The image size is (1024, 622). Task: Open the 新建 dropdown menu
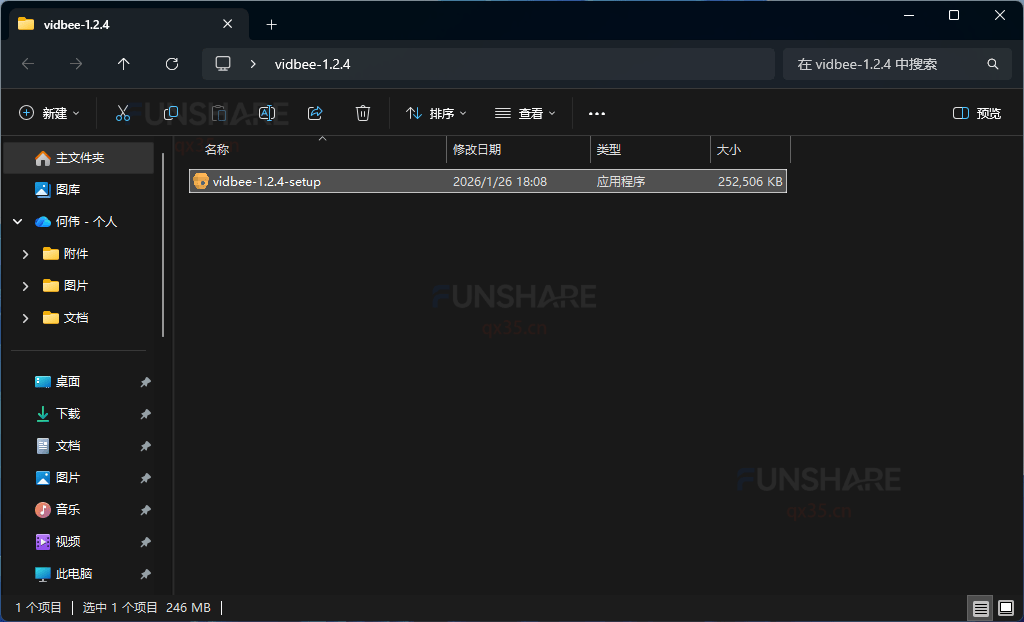(49, 114)
